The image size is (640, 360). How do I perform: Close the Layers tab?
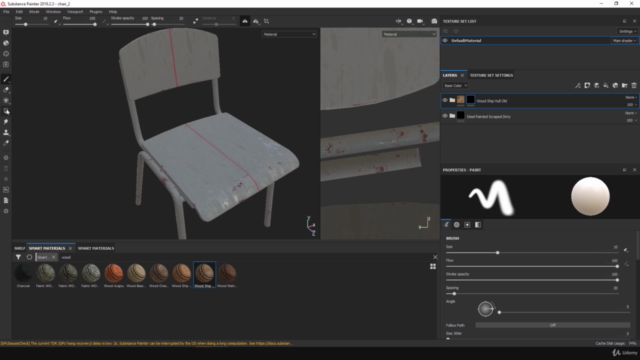462,76
